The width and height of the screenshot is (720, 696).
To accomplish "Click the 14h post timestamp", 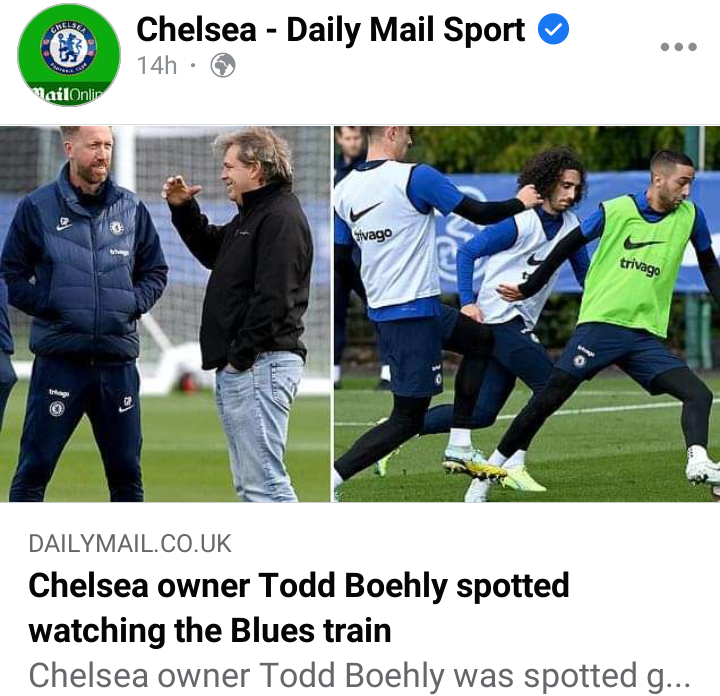I will click(157, 66).
